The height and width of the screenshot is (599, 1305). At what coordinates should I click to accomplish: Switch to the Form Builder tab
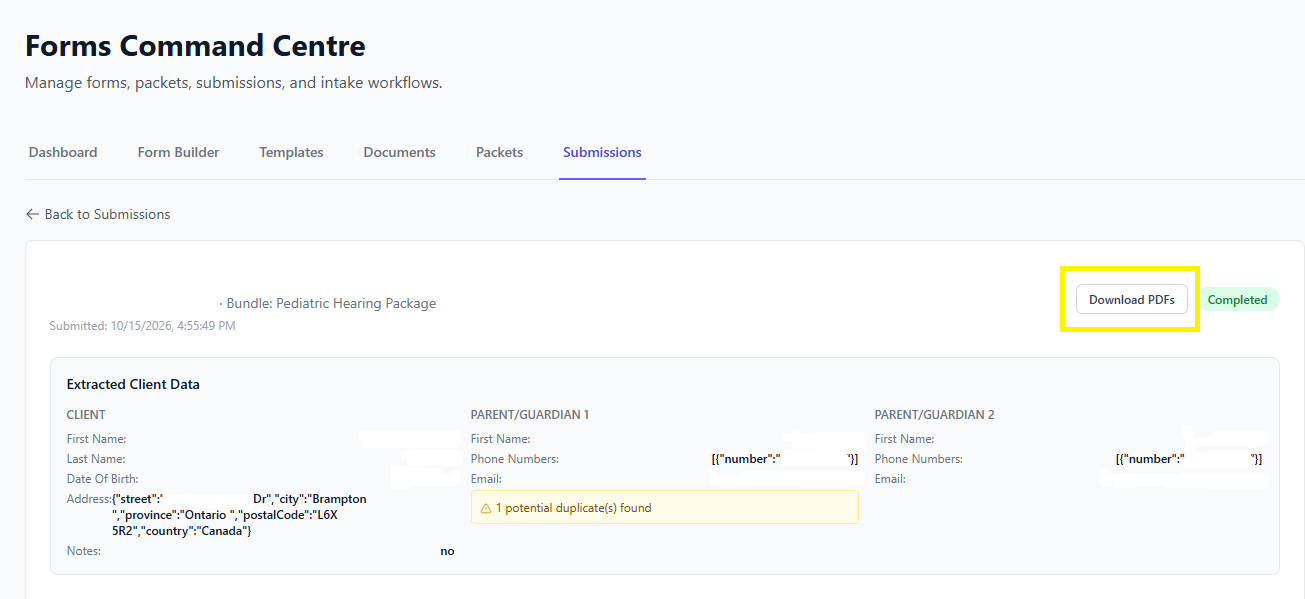point(178,152)
